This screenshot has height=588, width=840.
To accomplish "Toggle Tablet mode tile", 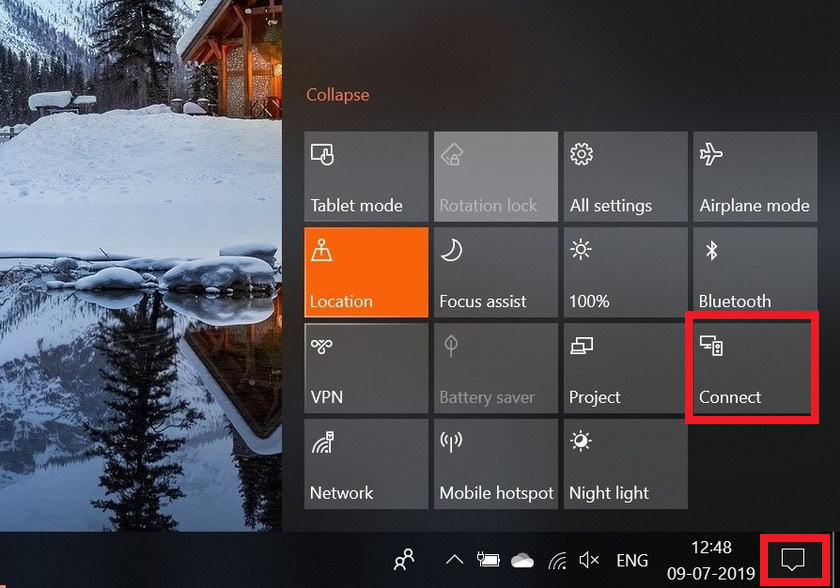I will (x=366, y=177).
